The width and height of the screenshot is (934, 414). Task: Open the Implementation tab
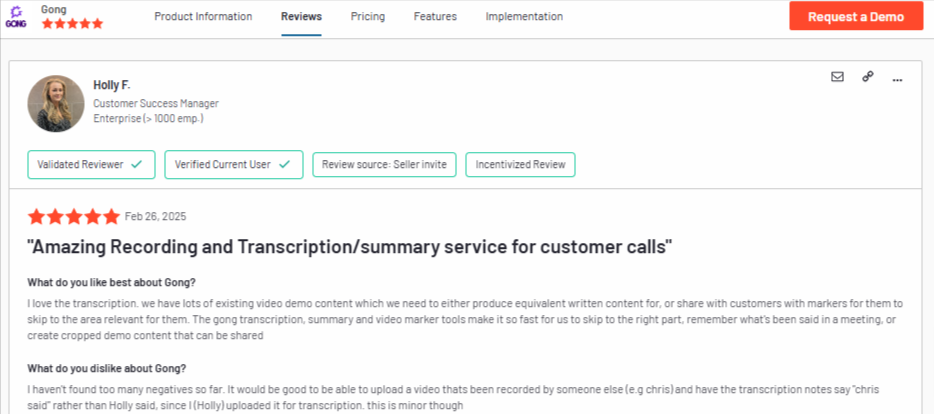coord(524,17)
